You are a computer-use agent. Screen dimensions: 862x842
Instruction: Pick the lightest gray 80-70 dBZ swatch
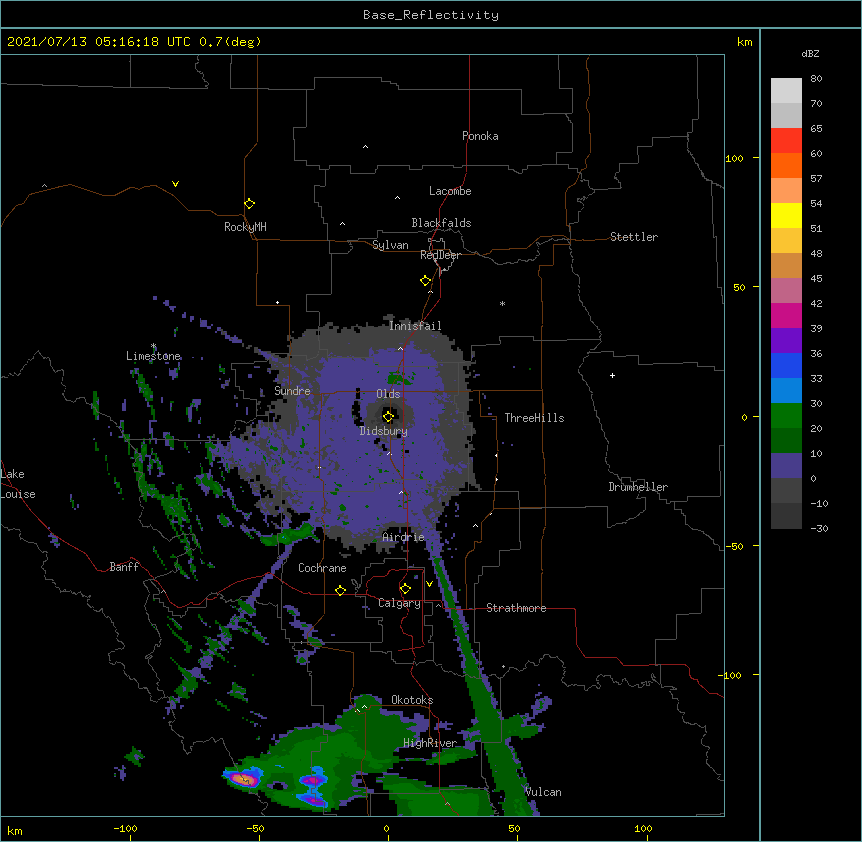pyautogui.click(x=786, y=90)
